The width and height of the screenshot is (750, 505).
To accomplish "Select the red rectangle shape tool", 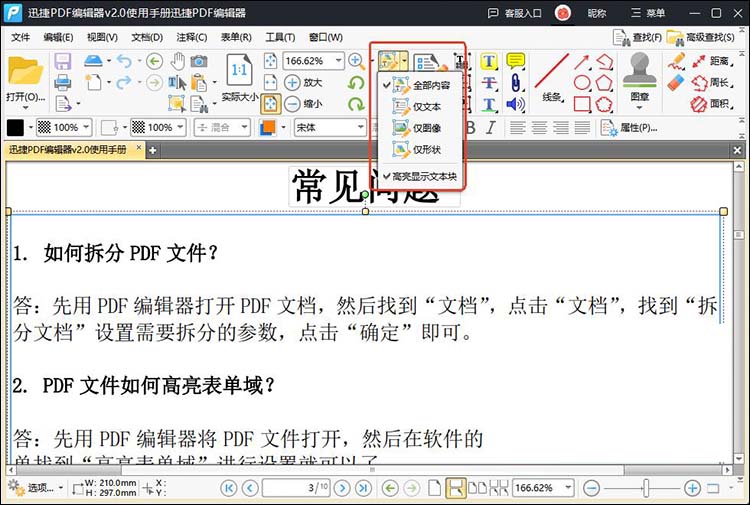I will 582,104.
